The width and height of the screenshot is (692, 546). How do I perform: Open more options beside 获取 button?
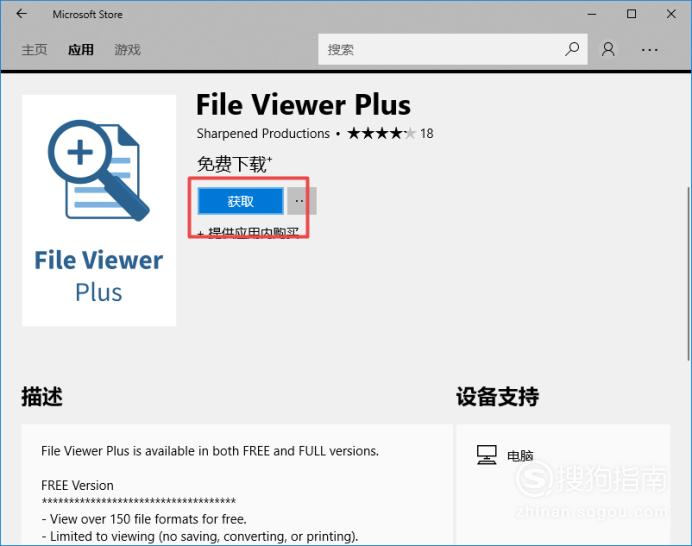point(301,201)
